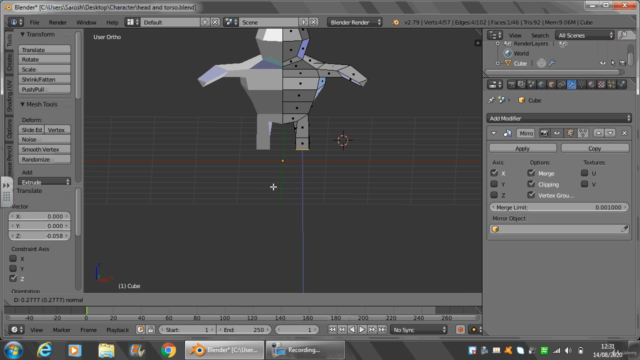
Task: Open the Help menu
Action: click(x=112, y=22)
